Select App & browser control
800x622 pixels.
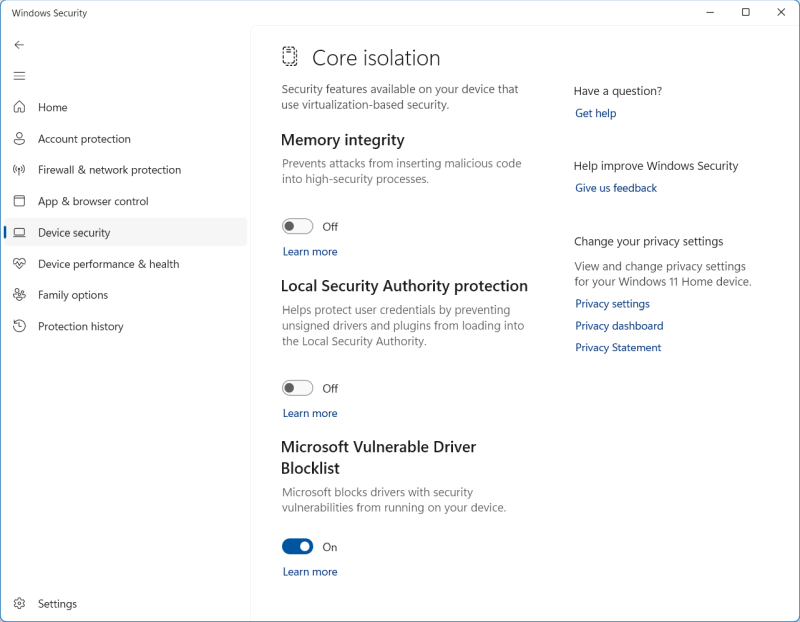tap(92, 201)
